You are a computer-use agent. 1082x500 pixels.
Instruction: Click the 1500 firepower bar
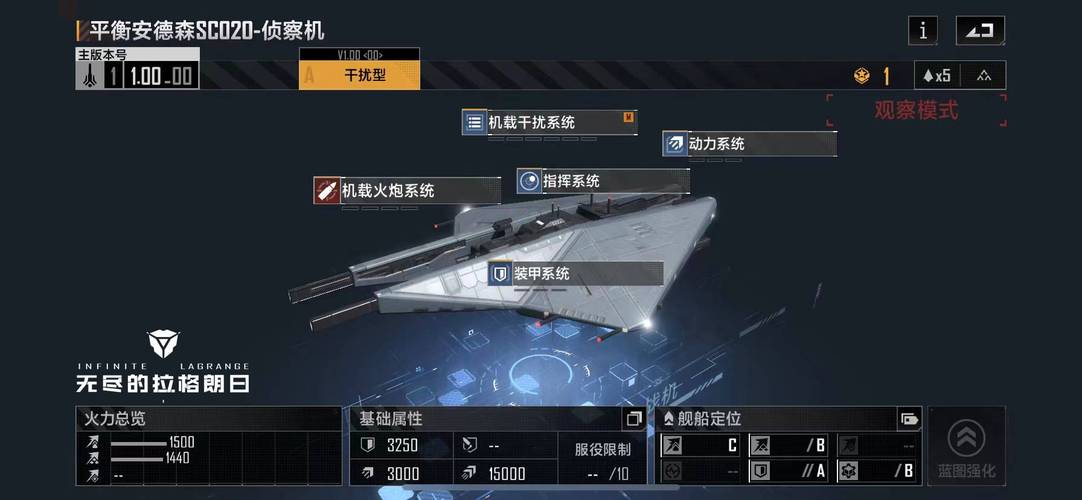click(139, 443)
